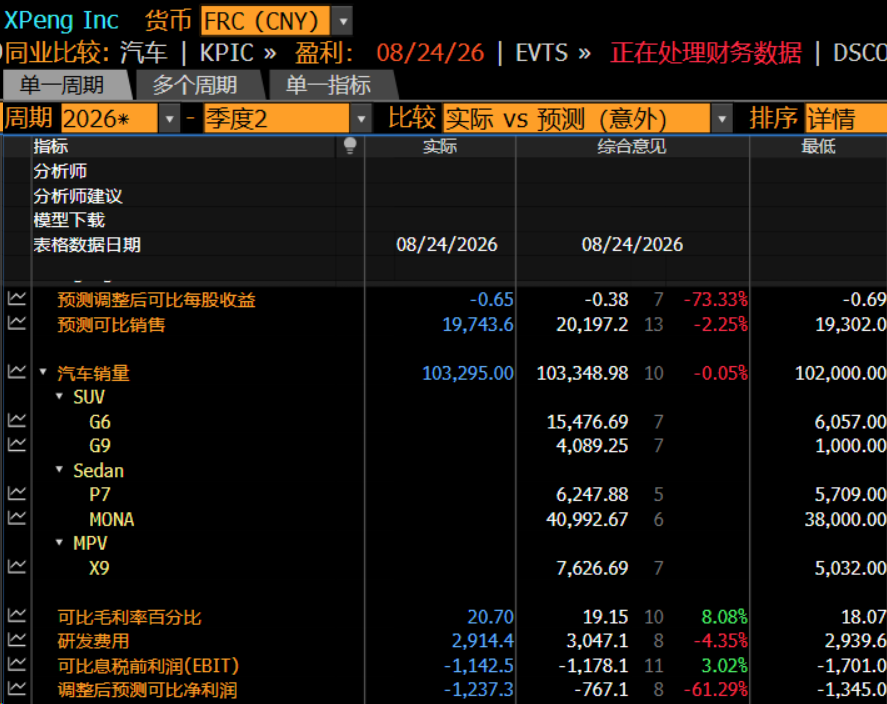
Task: Open chart icon for MONA row
Action: [17, 517]
